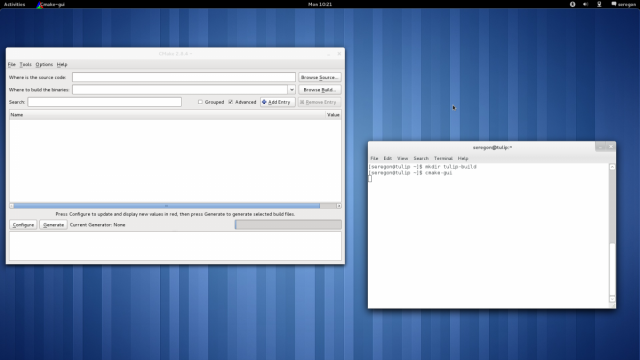This screenshot has width=640, height=360.
Task: Open the terminal File menu
Action: (374, 158)
